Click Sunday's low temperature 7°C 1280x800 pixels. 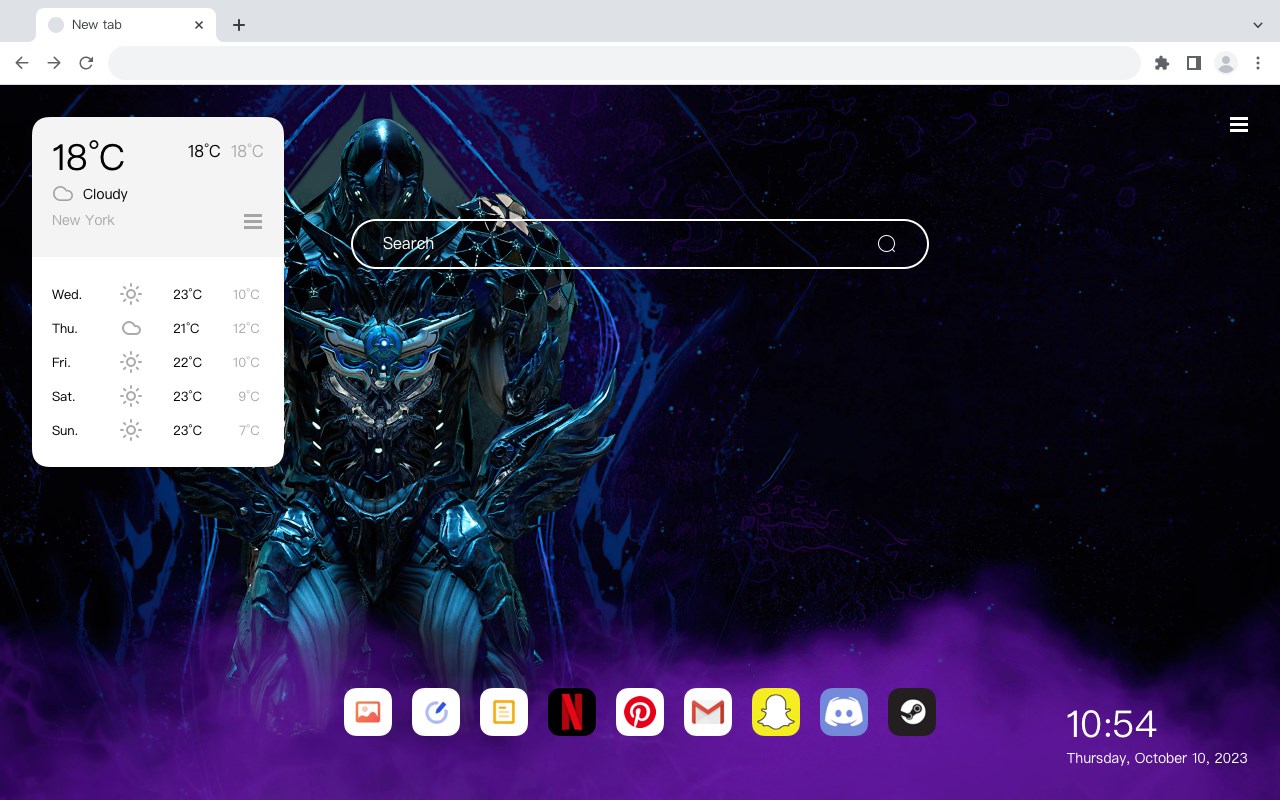[x=249, y=430]
